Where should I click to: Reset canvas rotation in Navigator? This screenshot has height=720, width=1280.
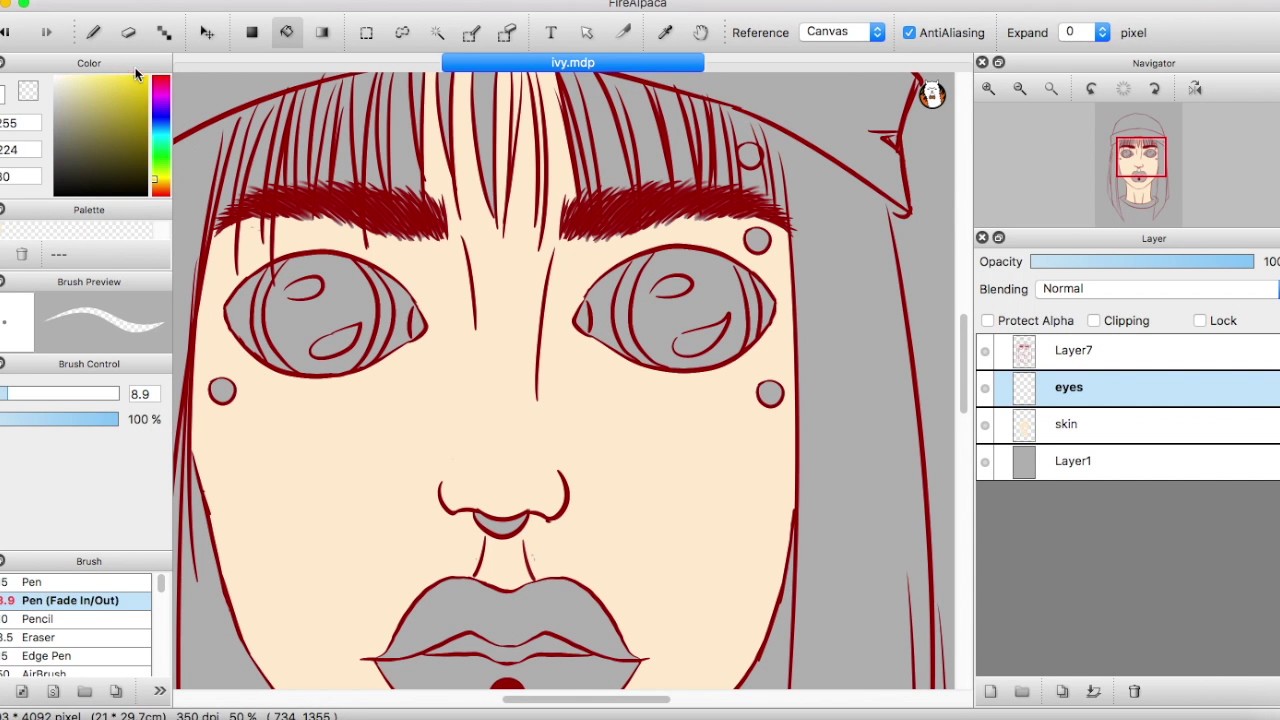(1123, 89)
